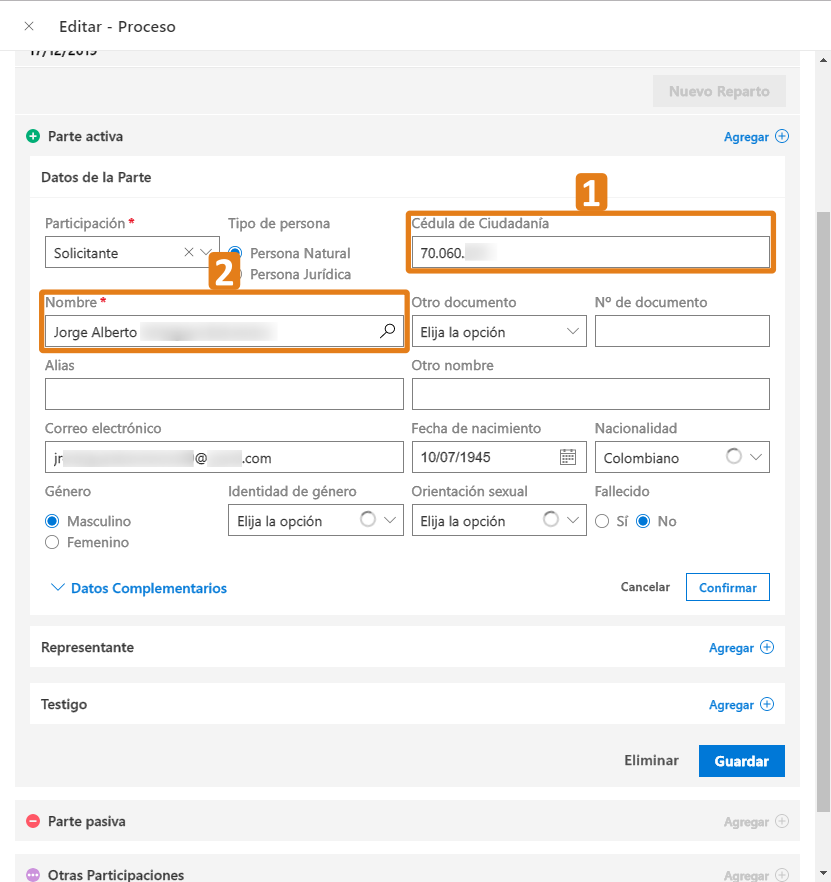Mark Fallecido as Sí
Screen dimensions: 831x882
pyautogui.click(x=602, y=521)
